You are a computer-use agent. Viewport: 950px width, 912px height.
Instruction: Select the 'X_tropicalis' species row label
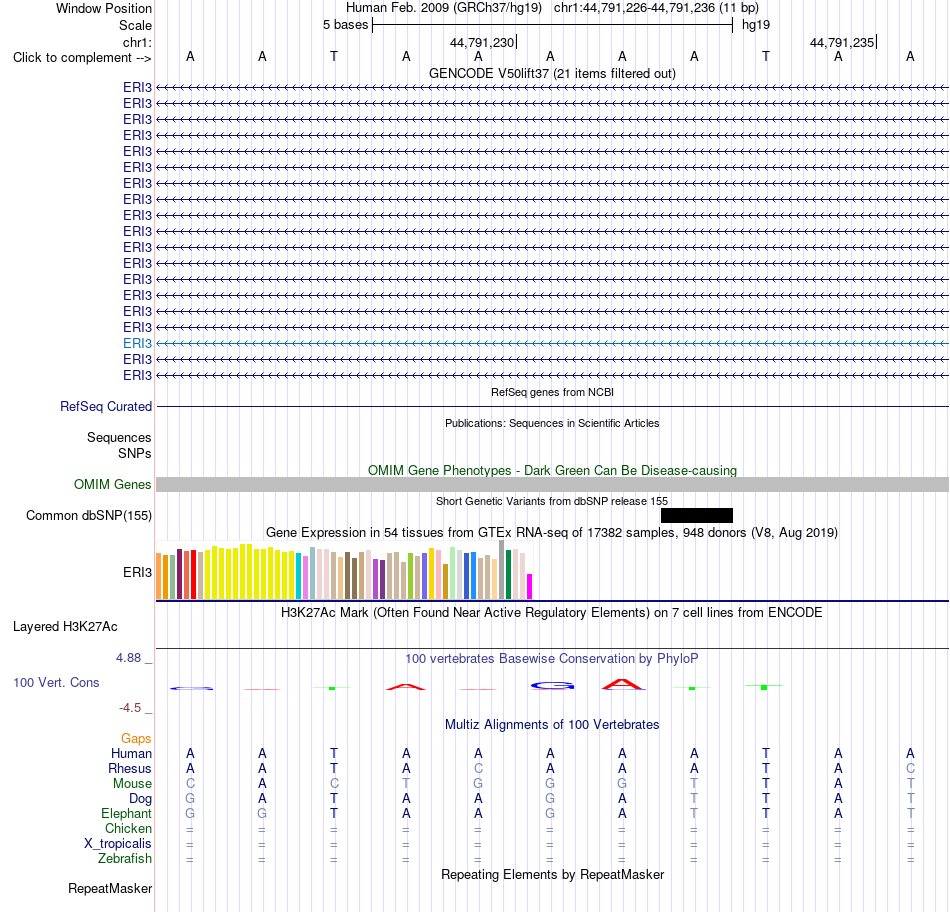pyautogui.click(x=118, y=844)
